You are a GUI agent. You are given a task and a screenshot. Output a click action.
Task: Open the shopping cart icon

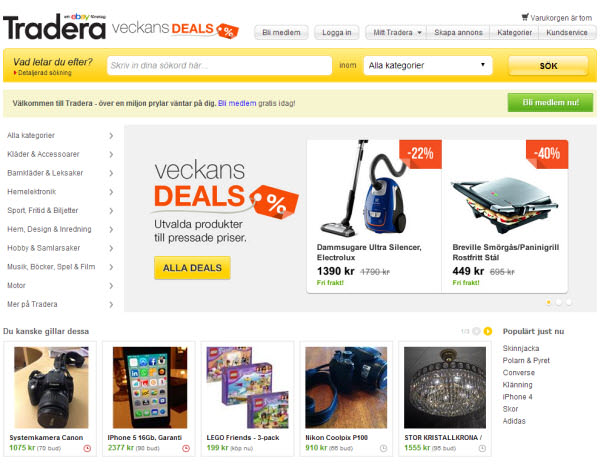pyautogui.click(x=525, y=17)
